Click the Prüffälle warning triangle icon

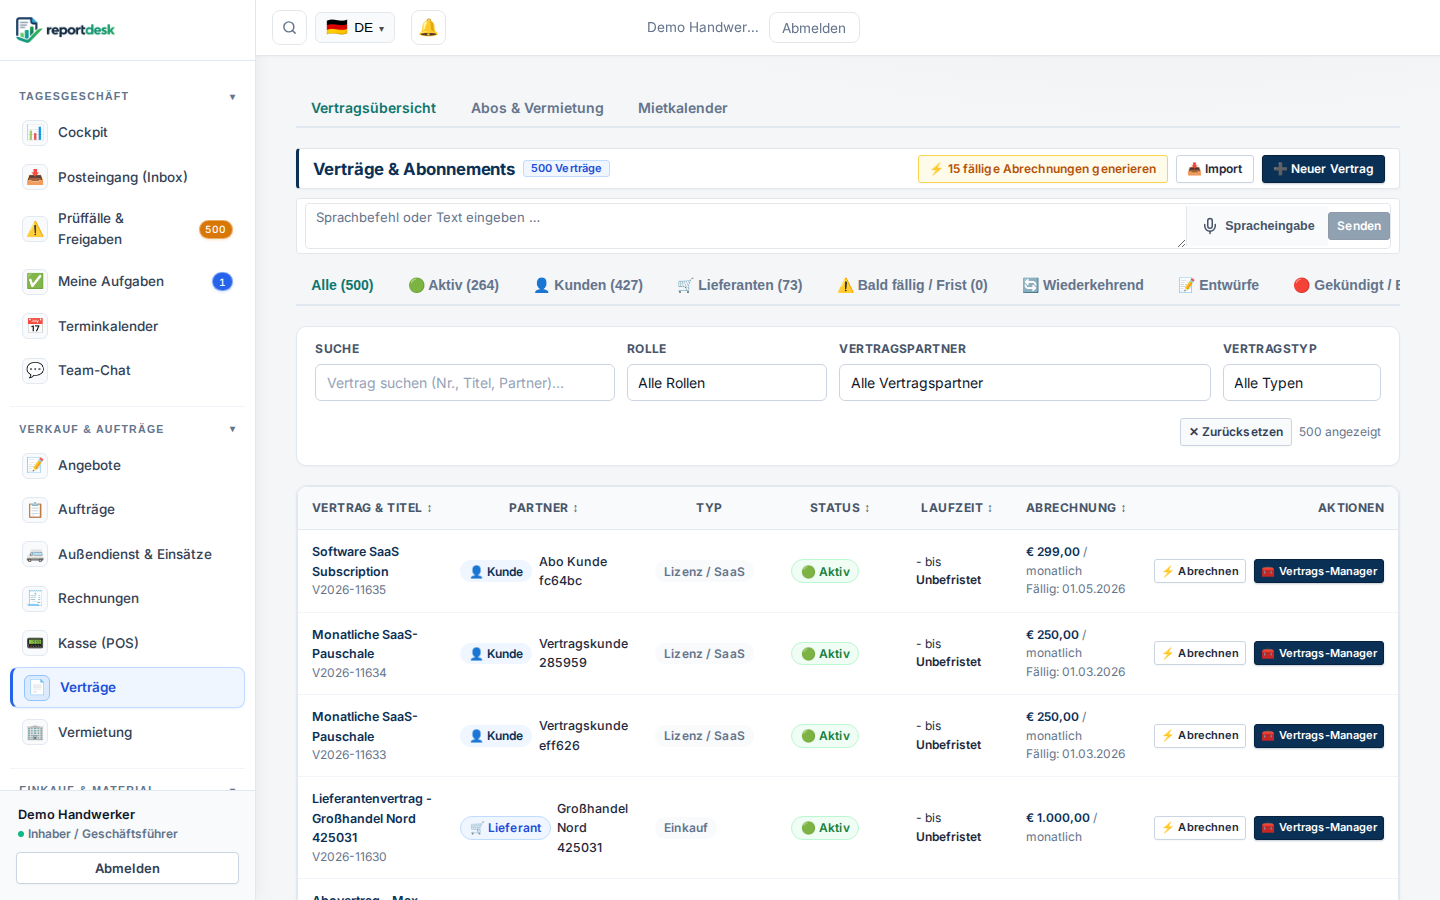tap(35, 229)
